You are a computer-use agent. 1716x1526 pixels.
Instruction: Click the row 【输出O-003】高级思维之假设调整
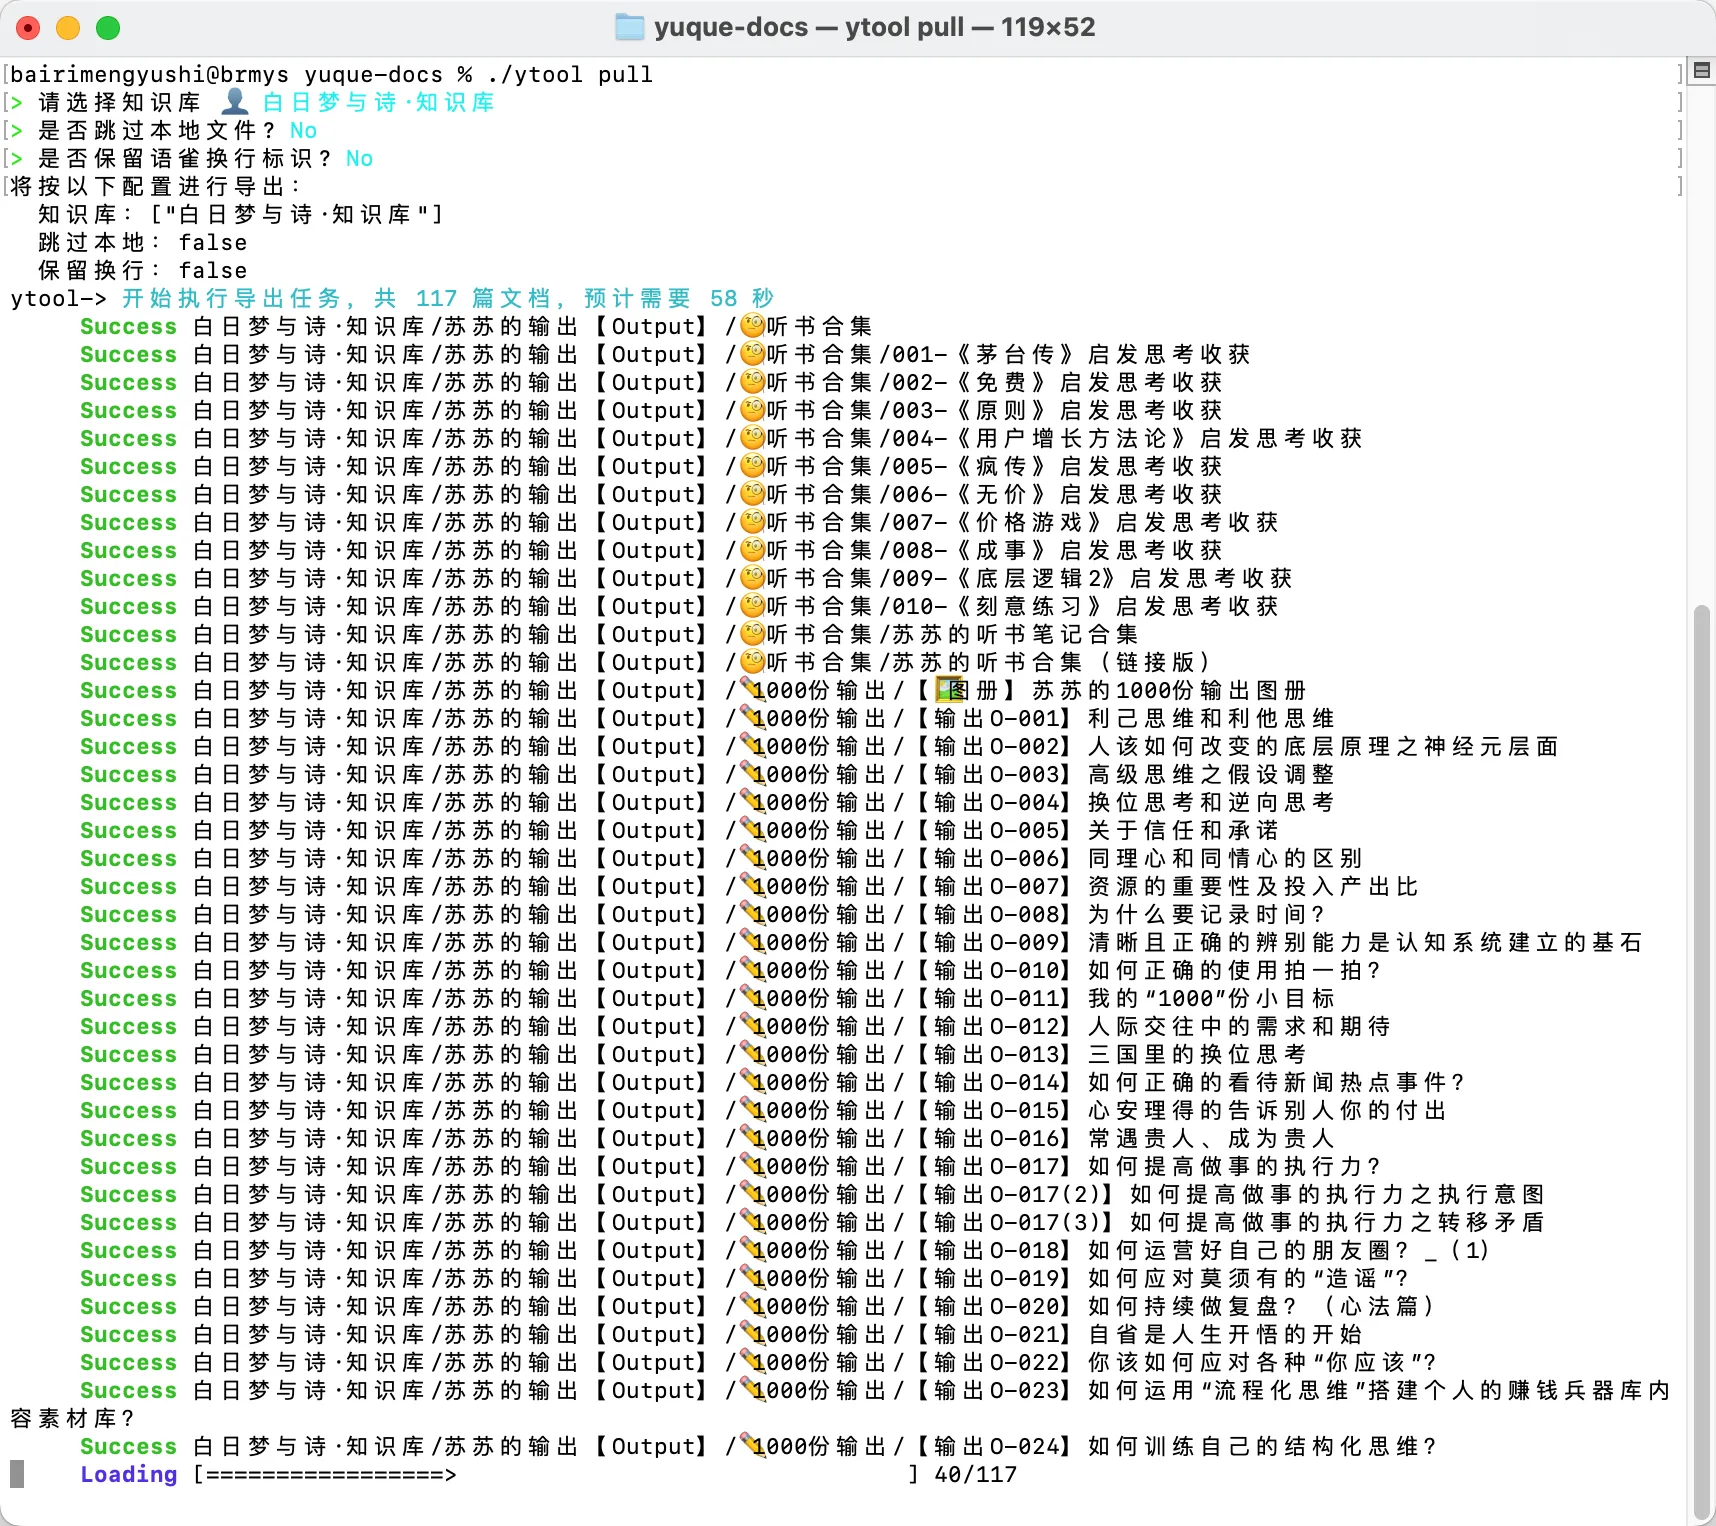(x=707, y=774)
